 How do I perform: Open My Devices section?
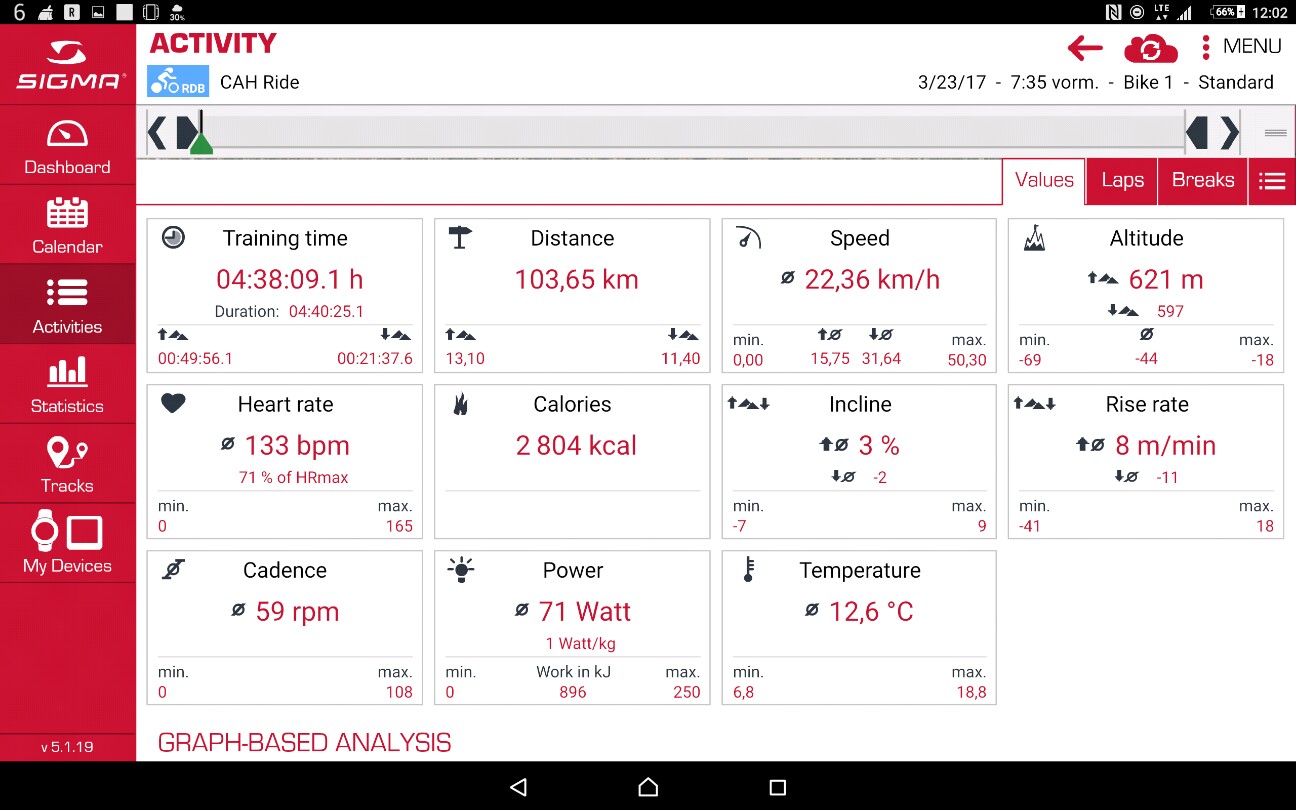click(x=67, y=543)
